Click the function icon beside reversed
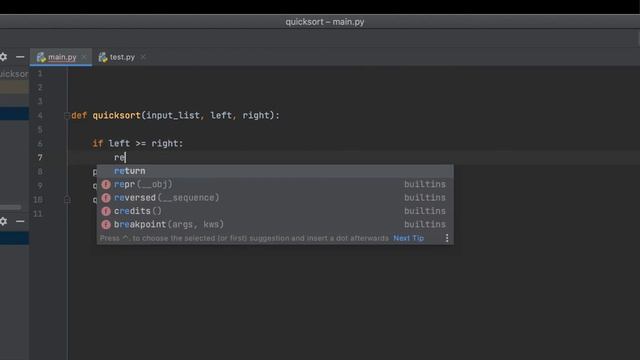This screenshot has height=360, width=640. (106, 198)
